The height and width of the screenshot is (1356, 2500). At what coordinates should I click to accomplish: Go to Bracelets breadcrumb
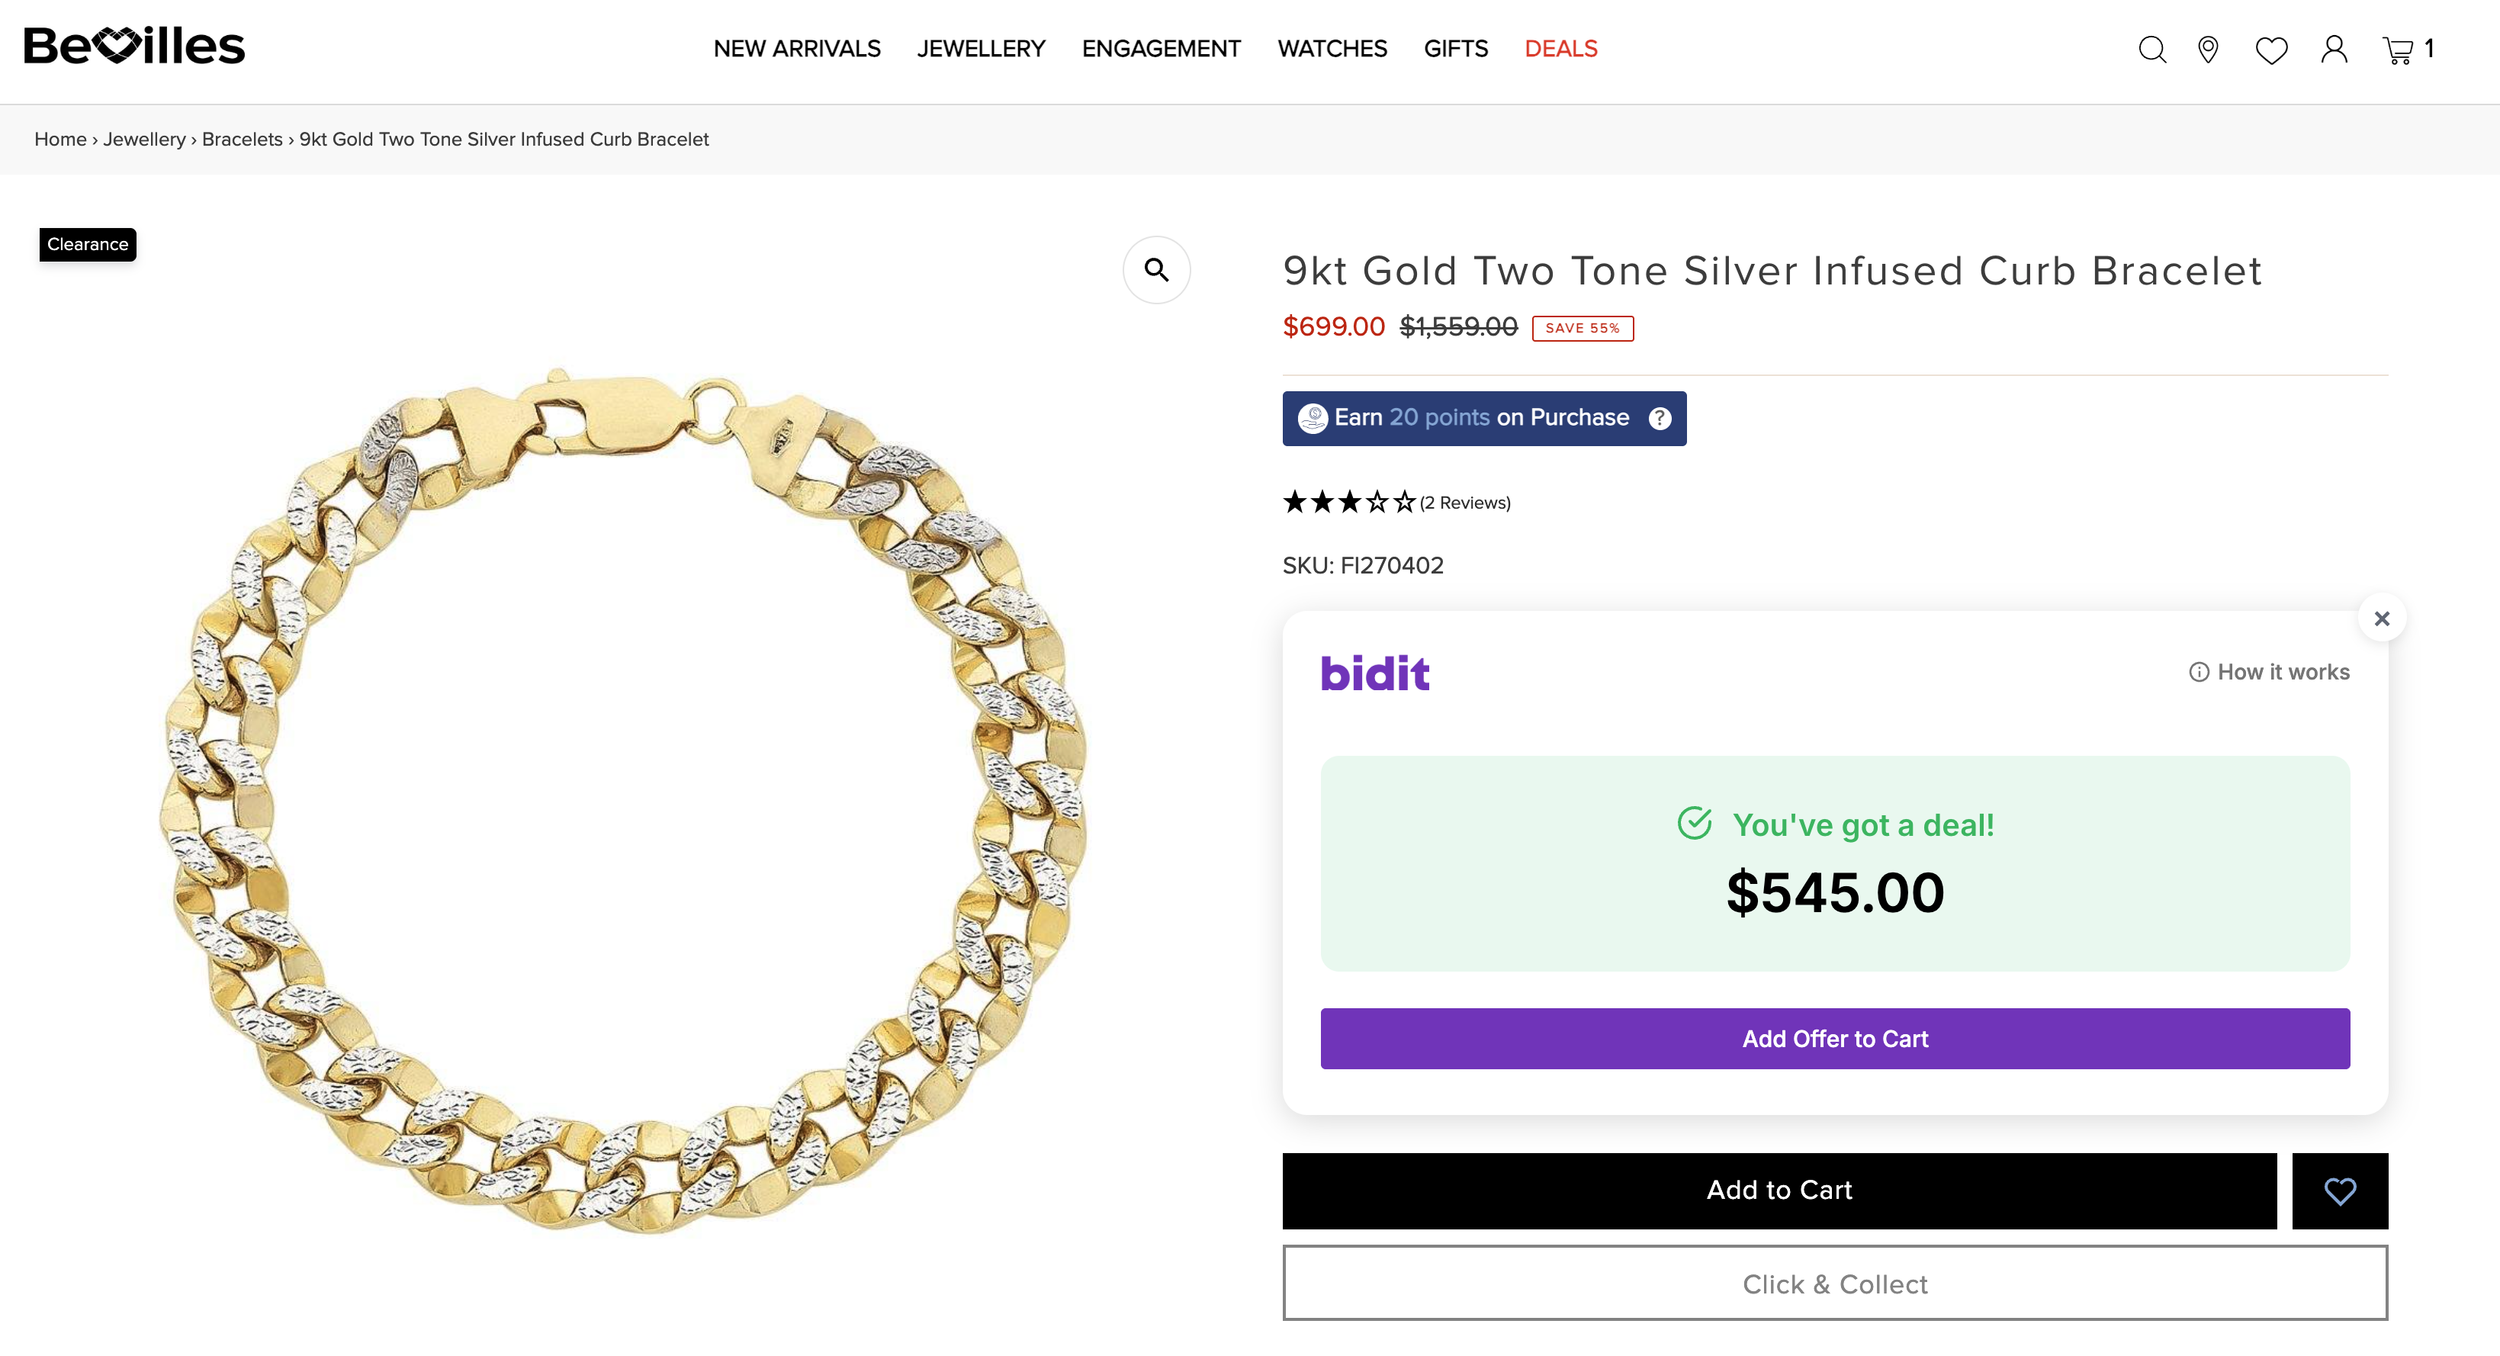242,139
